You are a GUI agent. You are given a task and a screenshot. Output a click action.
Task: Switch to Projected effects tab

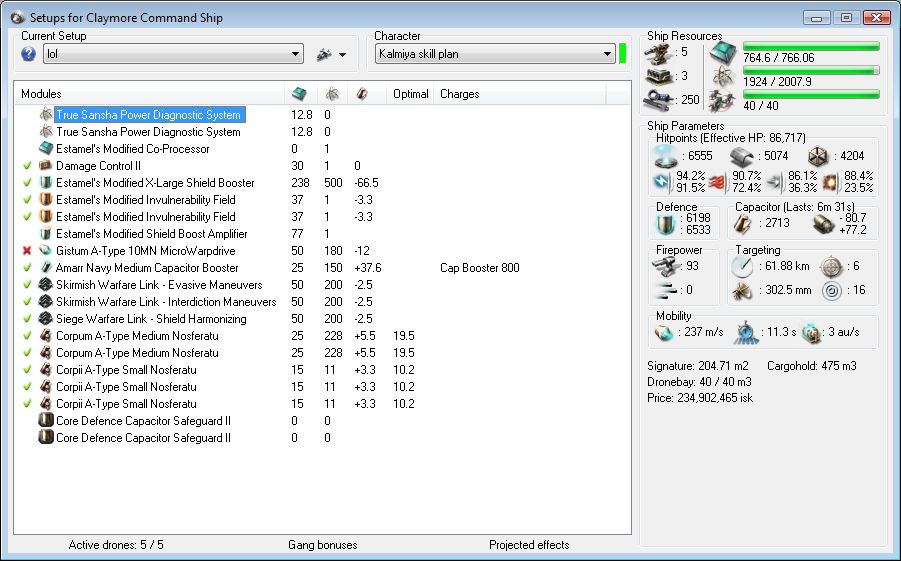pyautogui.click(x=529, y=545)
